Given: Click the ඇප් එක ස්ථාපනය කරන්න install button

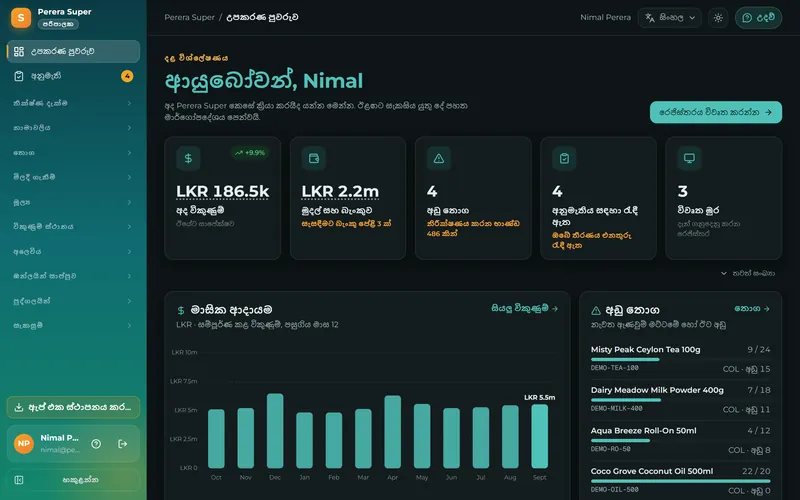Looking at the screenshot, I should (x=73, y=407).
